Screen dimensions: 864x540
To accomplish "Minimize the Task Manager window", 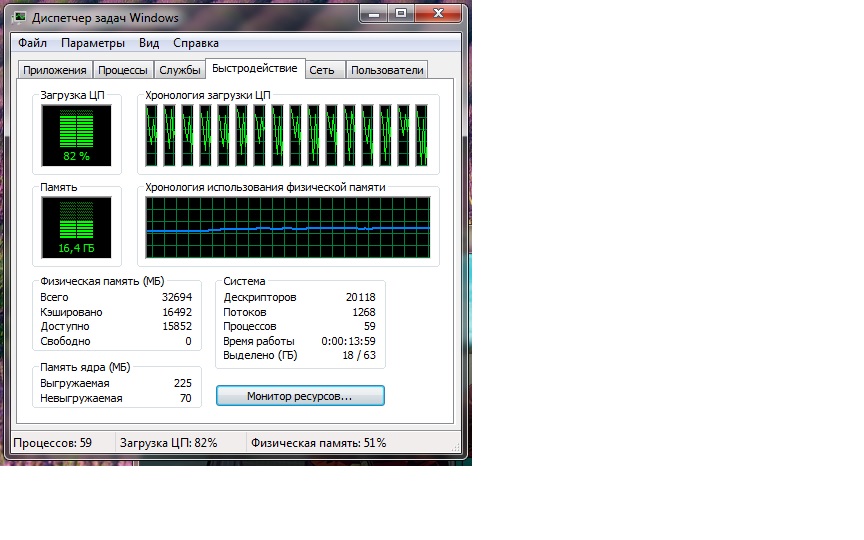I will tap(374, 13).
